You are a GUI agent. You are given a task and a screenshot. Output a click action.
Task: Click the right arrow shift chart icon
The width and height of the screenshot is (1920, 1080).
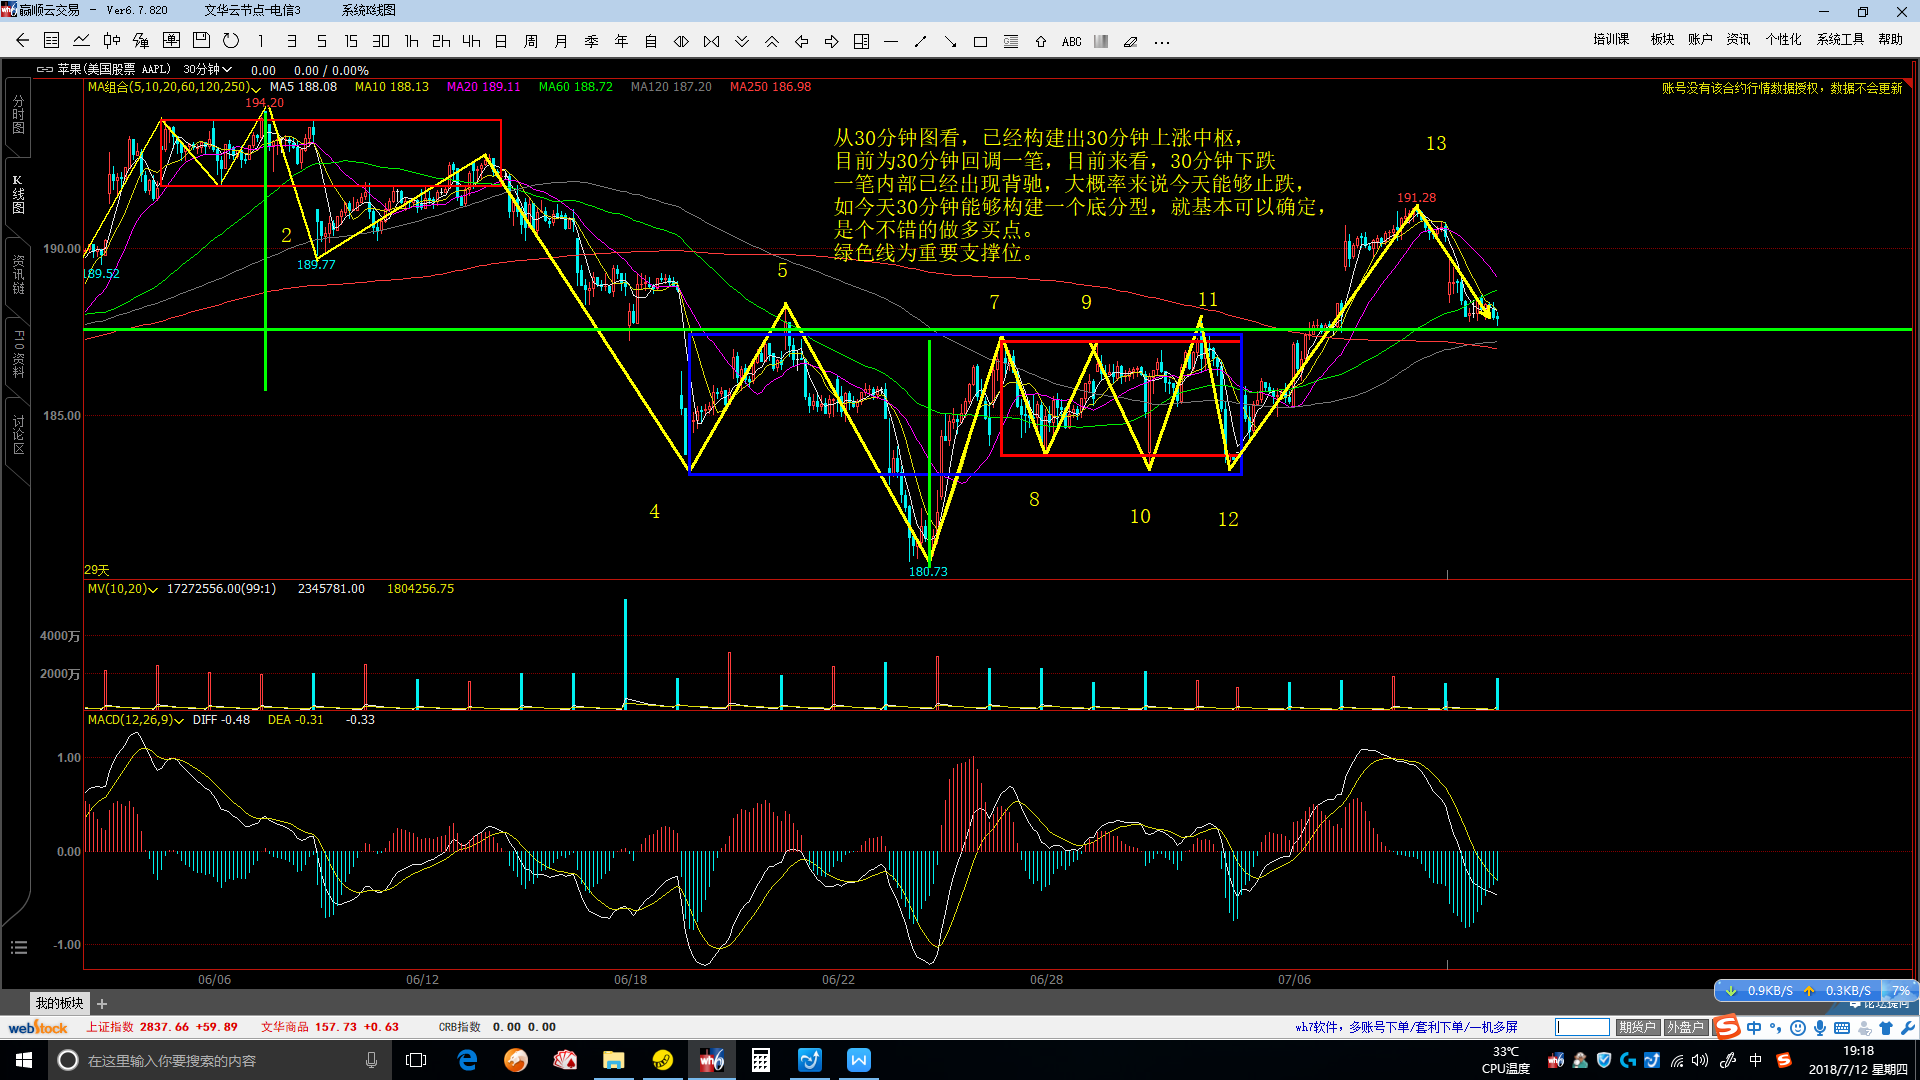coord(831,41)
